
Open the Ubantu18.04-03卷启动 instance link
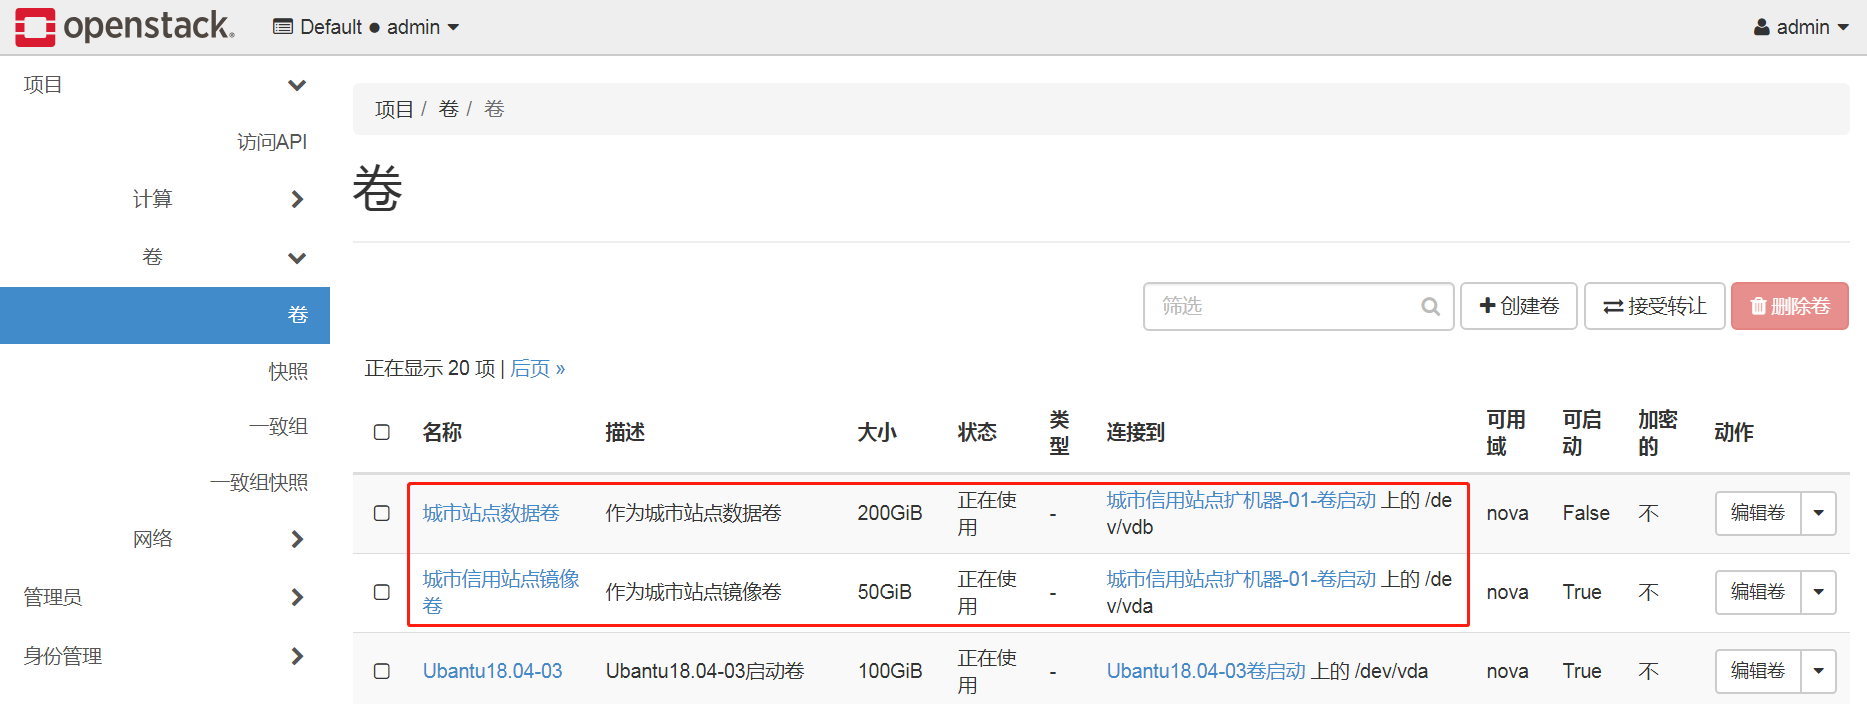point(1206,671)
